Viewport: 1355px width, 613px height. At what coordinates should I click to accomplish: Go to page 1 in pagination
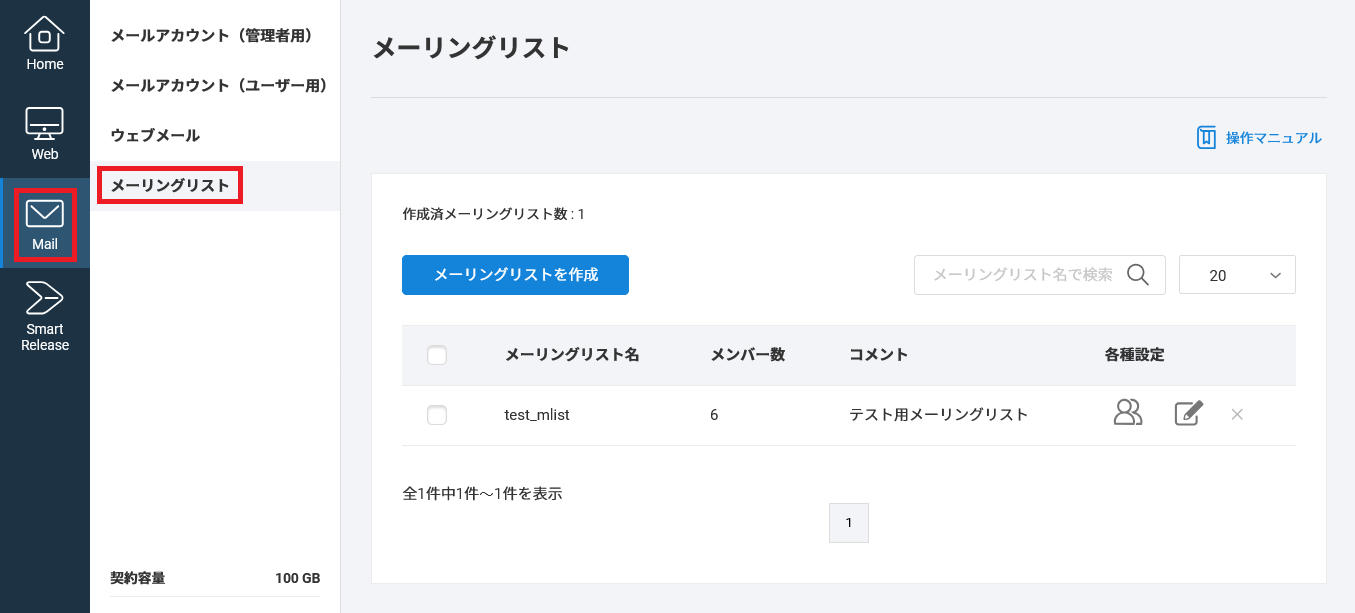pyautogui.click(x=848, y=523)
